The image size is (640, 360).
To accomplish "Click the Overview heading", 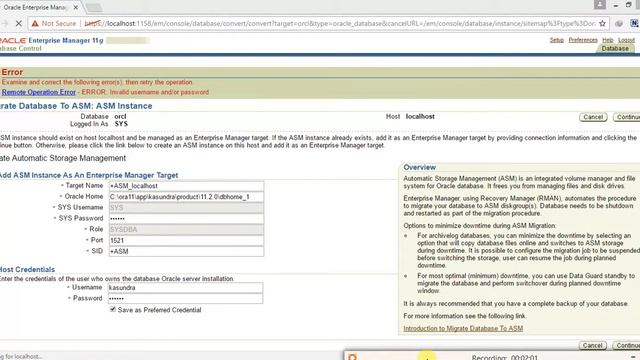I will click(419, 167).
